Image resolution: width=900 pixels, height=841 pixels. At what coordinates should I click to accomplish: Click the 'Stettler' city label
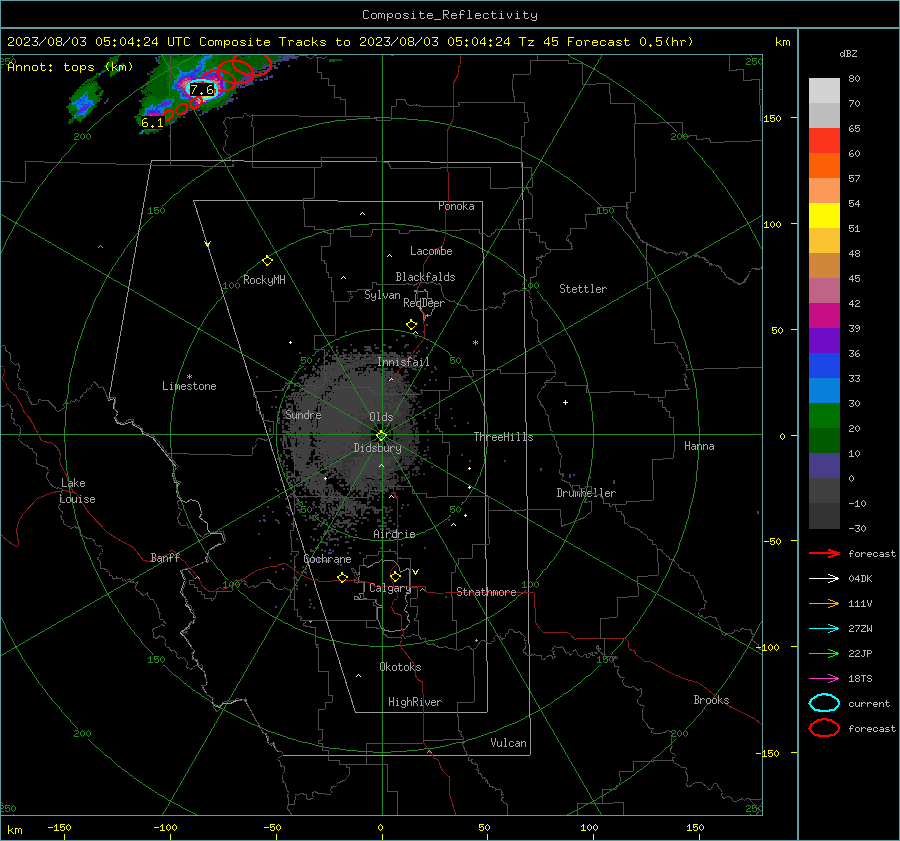pos(583,289)
